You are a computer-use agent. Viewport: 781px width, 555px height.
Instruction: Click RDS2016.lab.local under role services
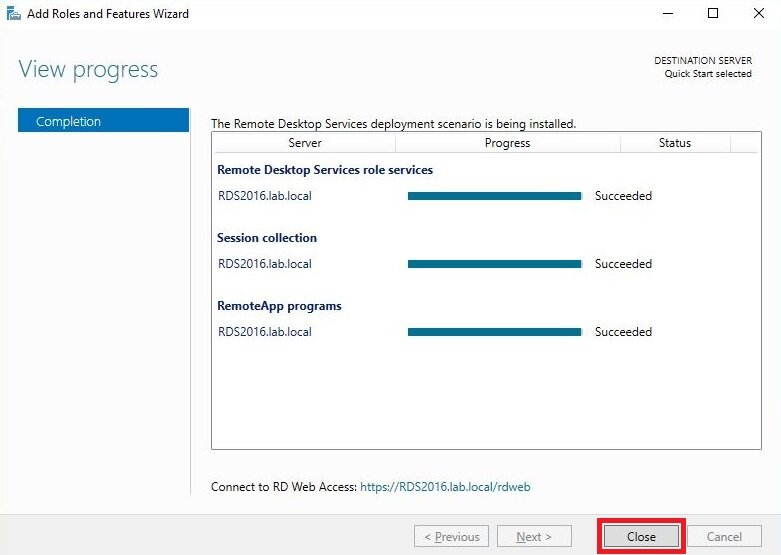265,196
